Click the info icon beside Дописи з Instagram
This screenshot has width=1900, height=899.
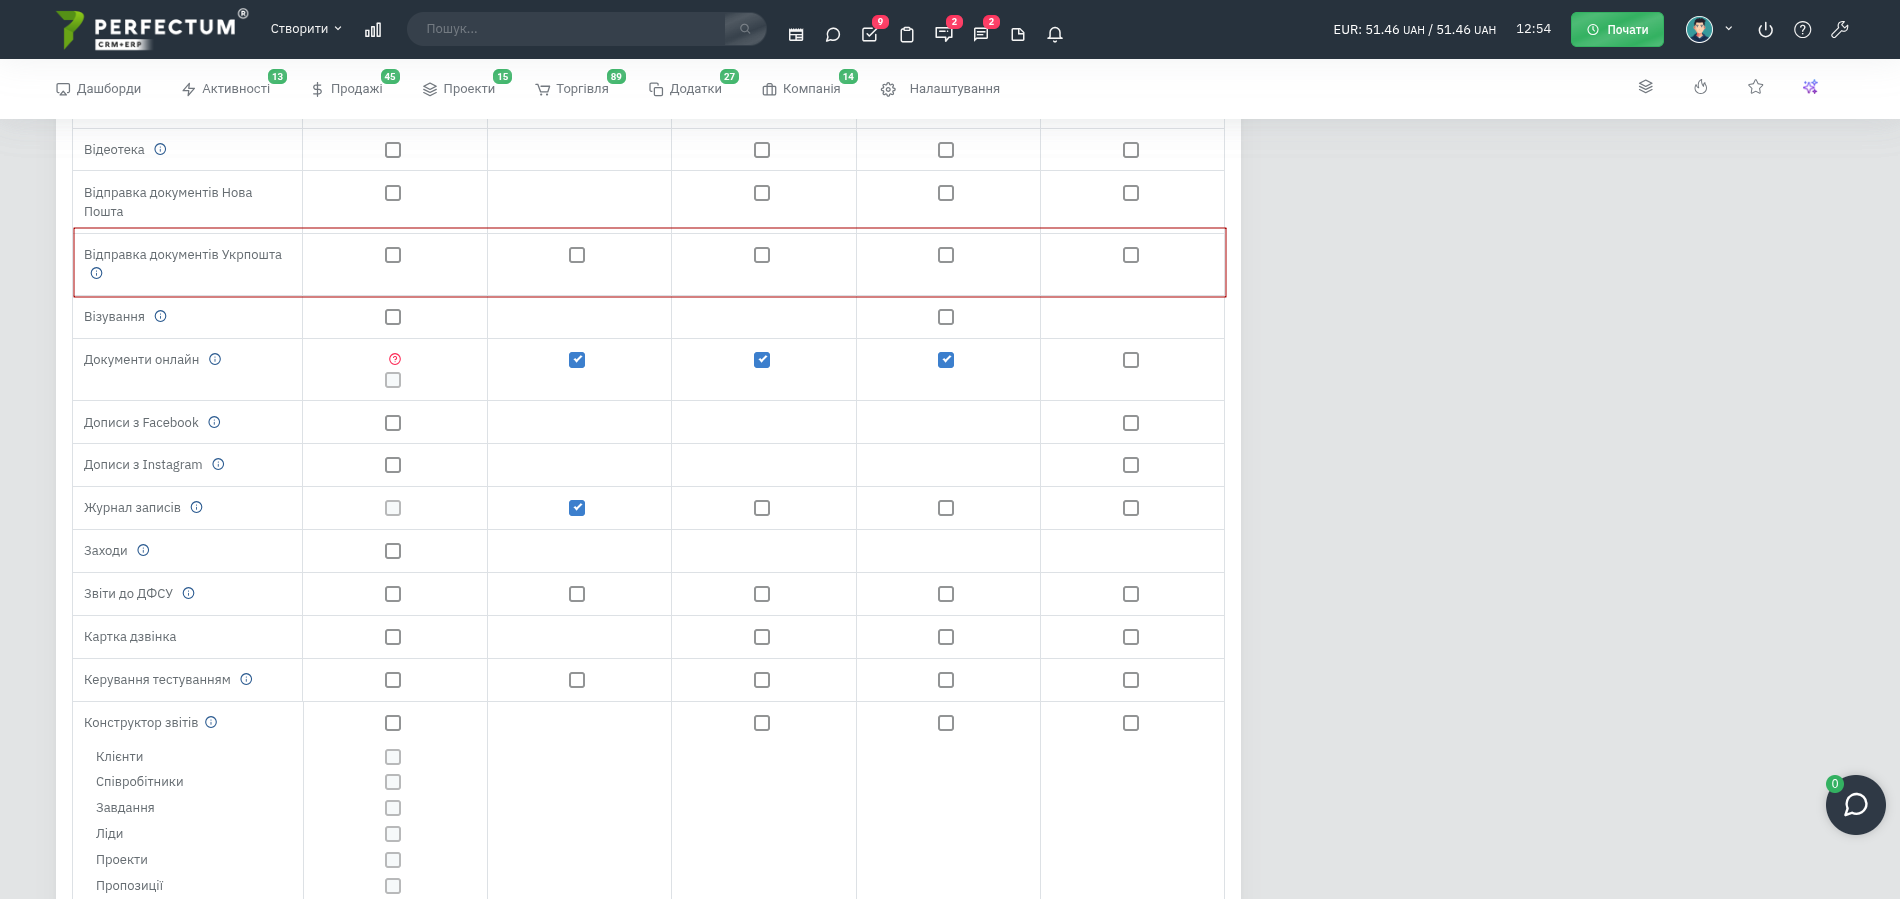[x=218, y=464]
